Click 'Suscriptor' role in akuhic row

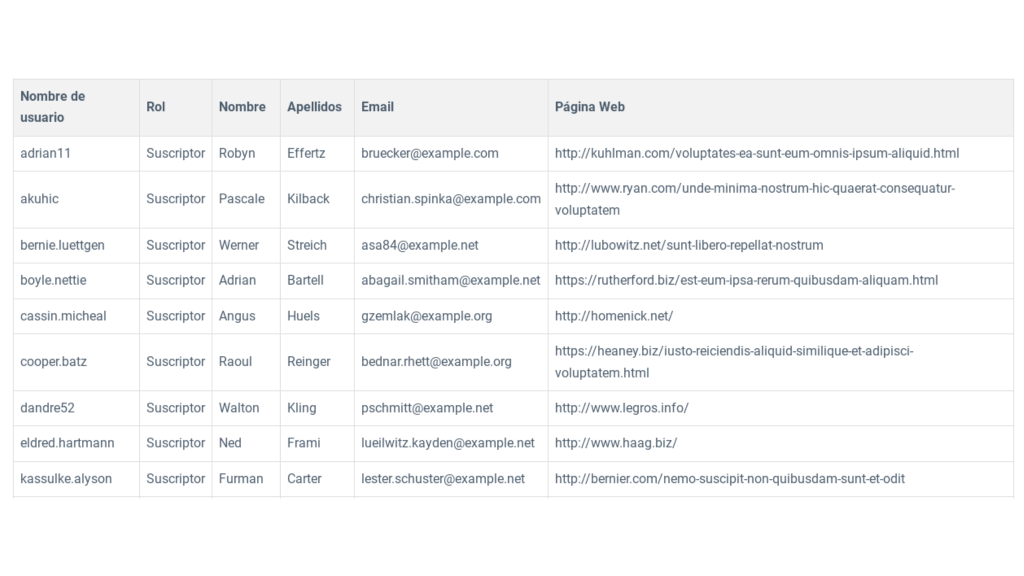(176, 199)
